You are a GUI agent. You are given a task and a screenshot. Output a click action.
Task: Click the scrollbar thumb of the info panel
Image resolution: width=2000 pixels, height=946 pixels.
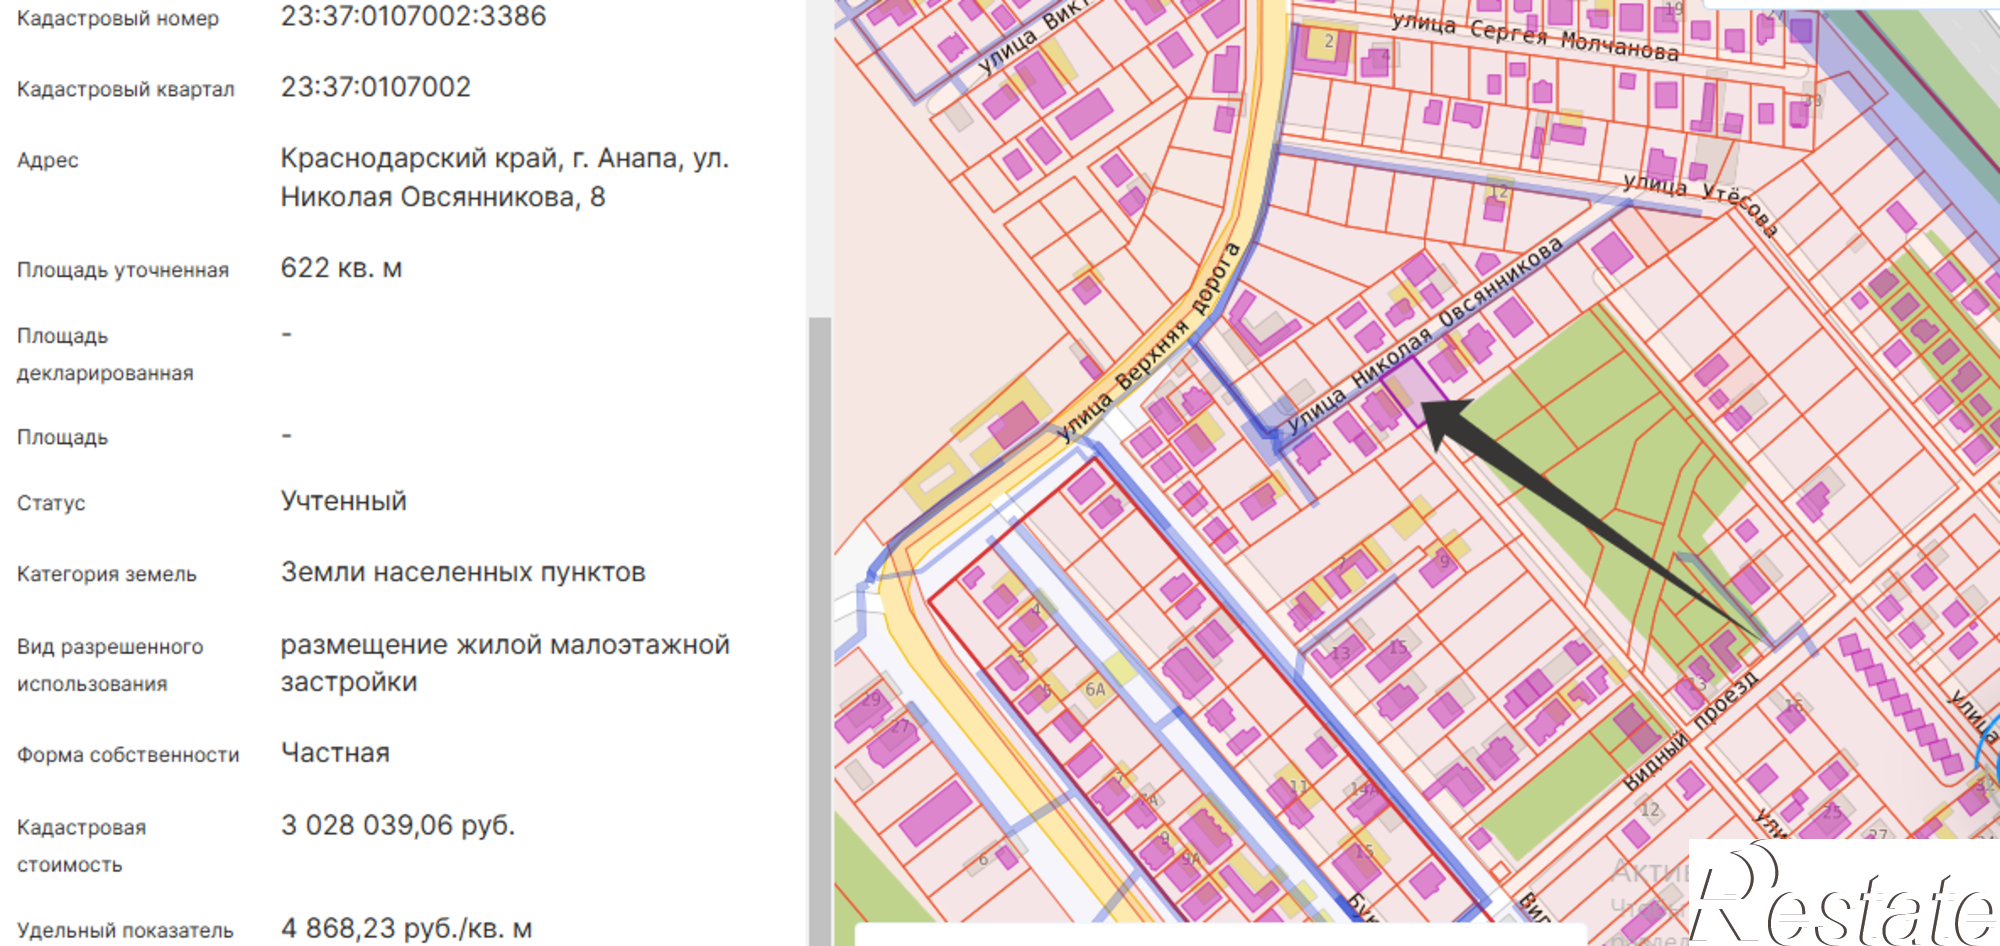(x=820, y=630)
